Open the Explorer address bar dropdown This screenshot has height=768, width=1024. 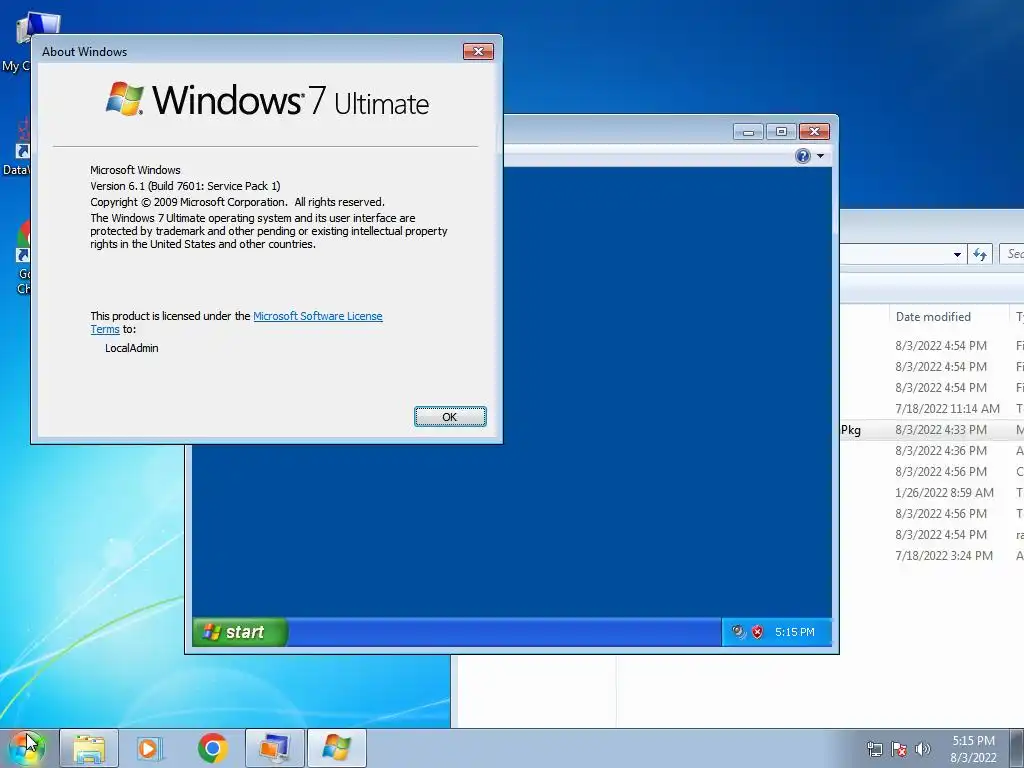[957, 255]
